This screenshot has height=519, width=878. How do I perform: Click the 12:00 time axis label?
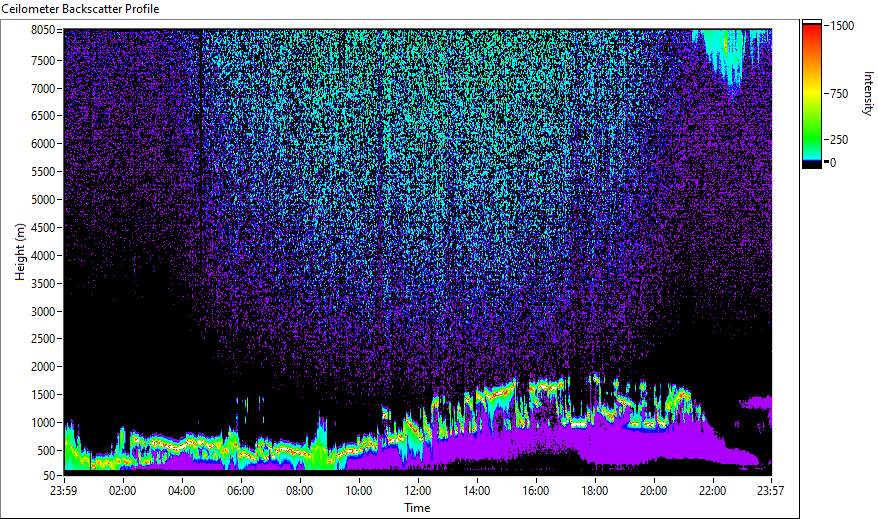[418, 491]
